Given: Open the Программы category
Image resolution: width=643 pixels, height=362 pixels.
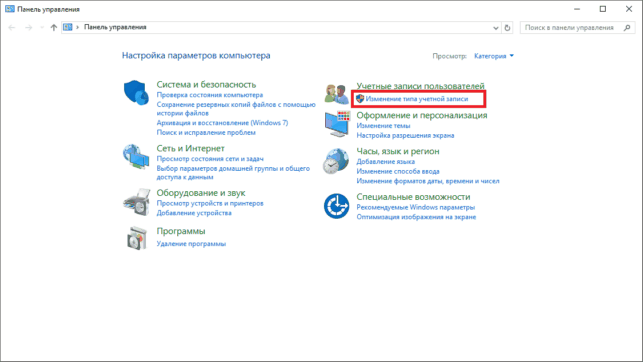Looking at the screenshot, I should [x=181, y=231].
